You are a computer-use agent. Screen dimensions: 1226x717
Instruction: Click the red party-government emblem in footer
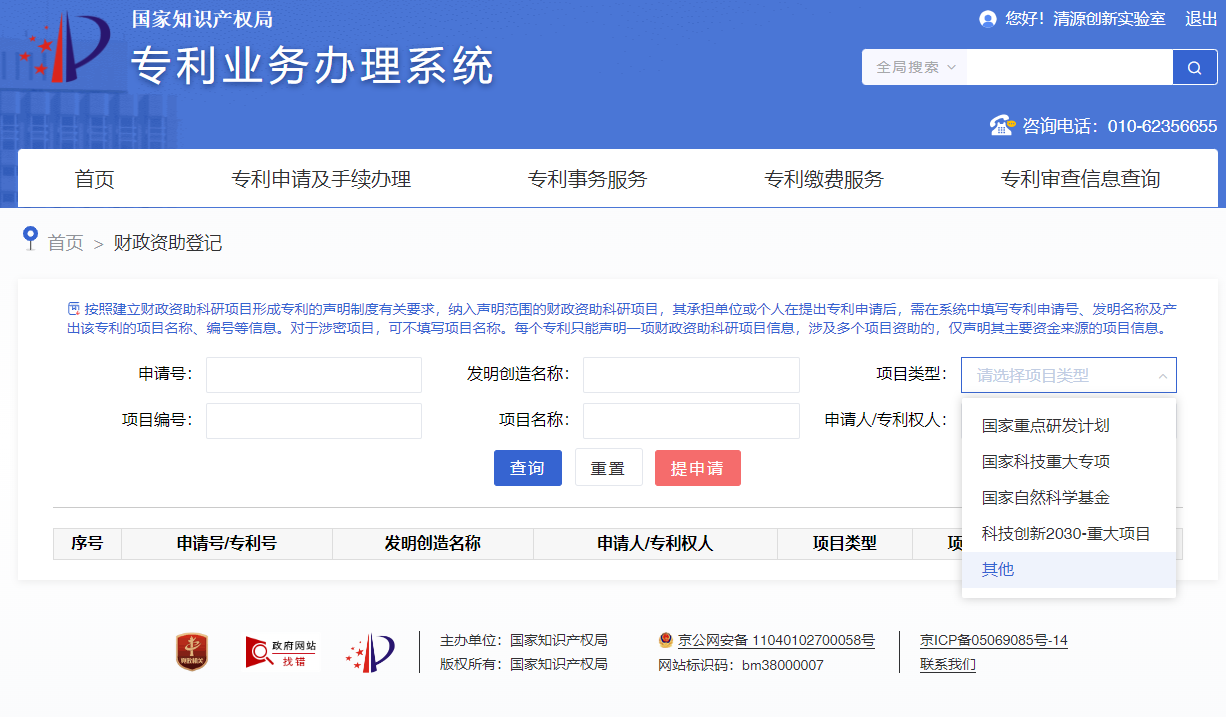tap(192, 652)
